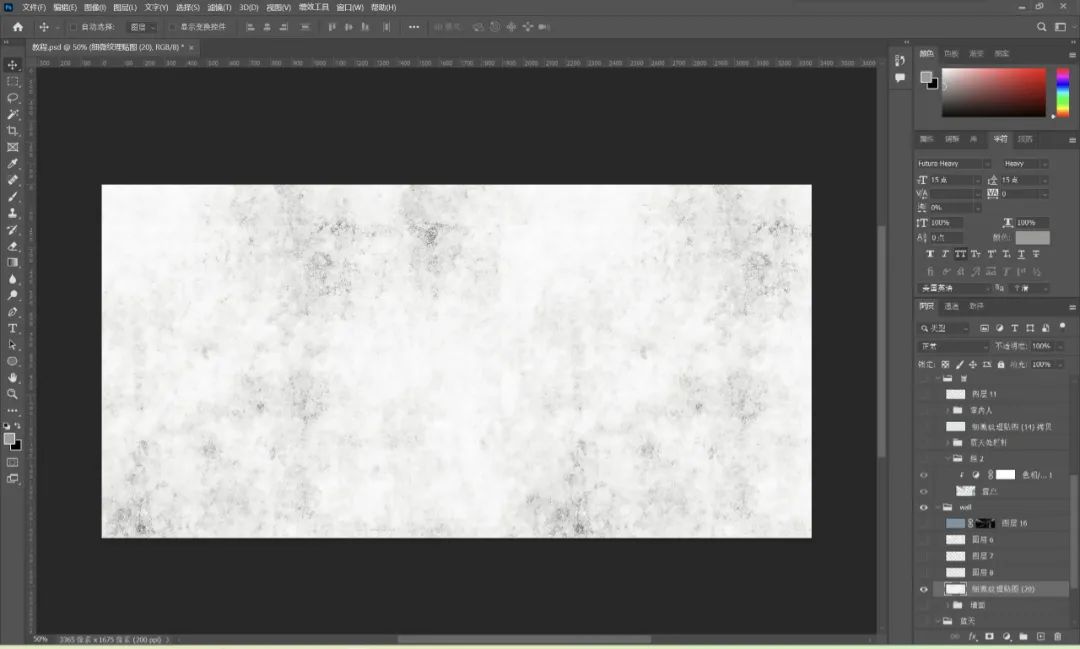Enable Show Transform Controls checkbox
This screenshot has height=649, width=1080.
click(172, 27)
